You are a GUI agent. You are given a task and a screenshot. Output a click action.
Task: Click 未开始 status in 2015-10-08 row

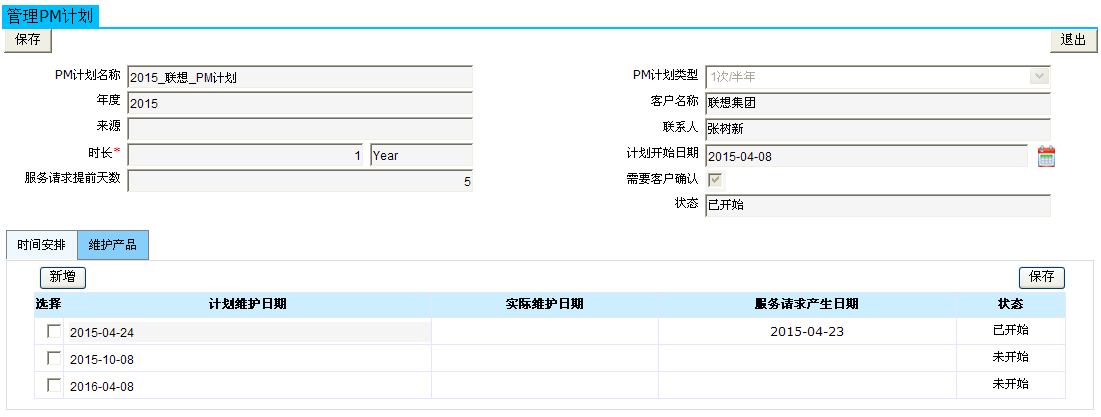pos(1010,357)
